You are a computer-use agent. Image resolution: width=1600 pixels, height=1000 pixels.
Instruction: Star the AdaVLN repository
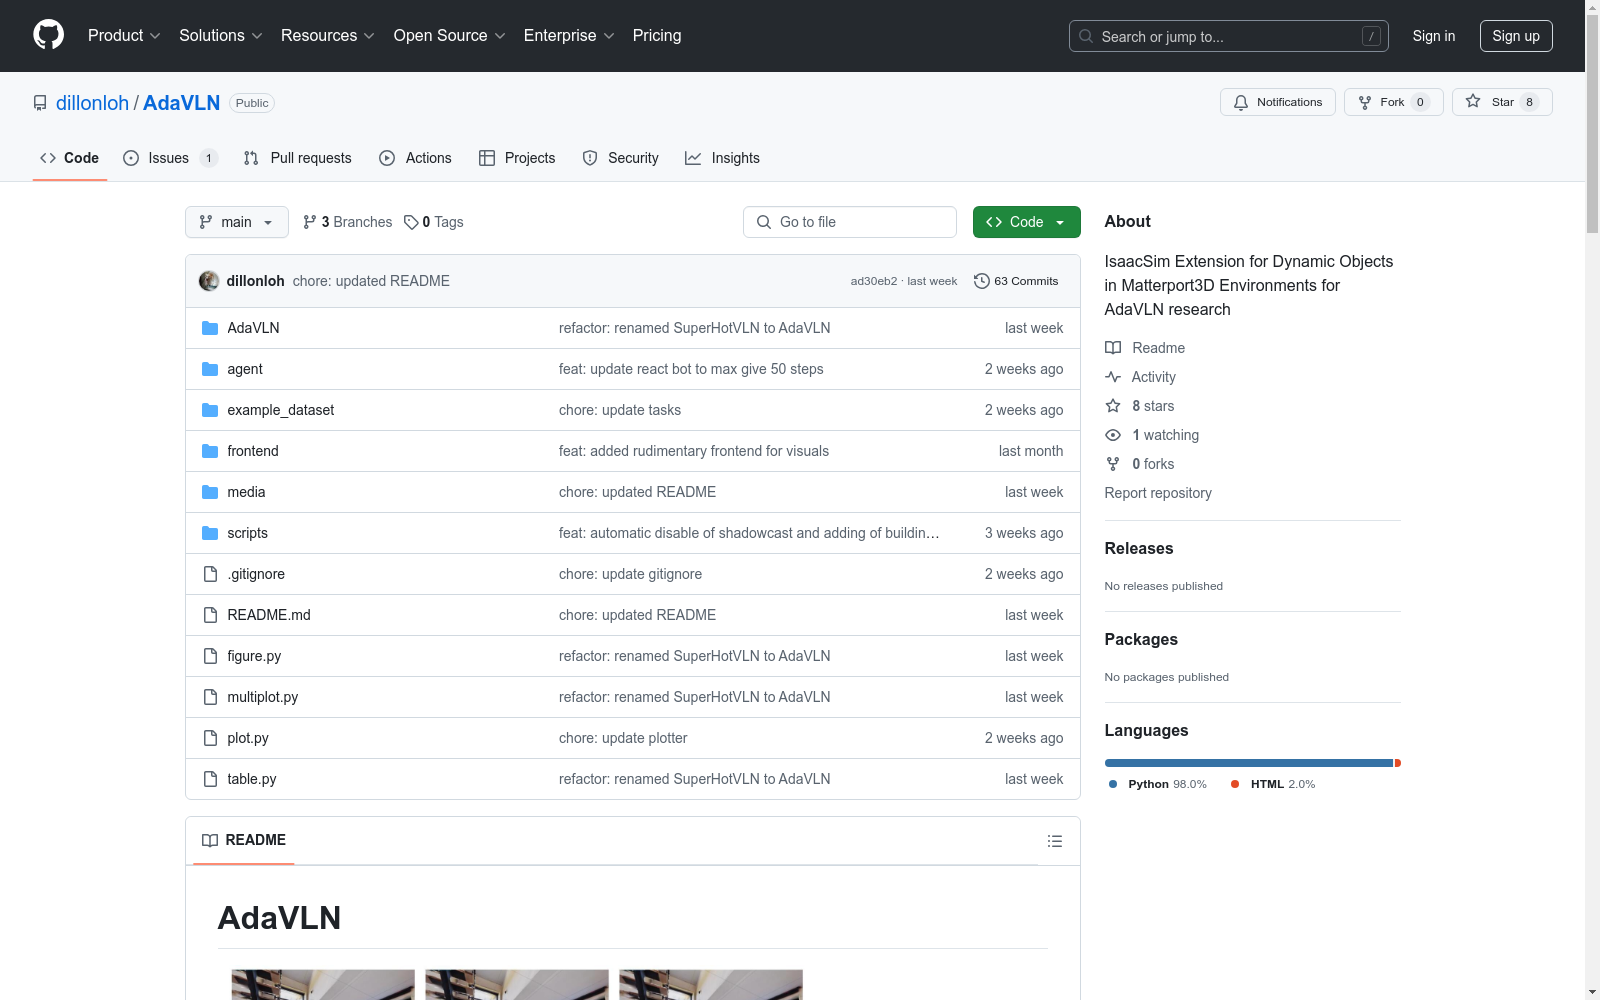point(1502,102)
